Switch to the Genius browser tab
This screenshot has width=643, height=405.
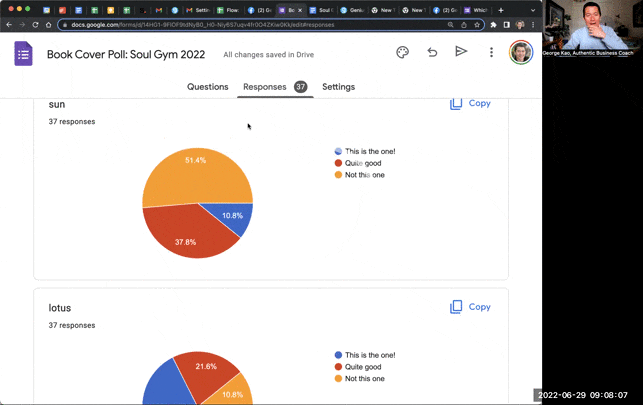(x=352, y=10)
